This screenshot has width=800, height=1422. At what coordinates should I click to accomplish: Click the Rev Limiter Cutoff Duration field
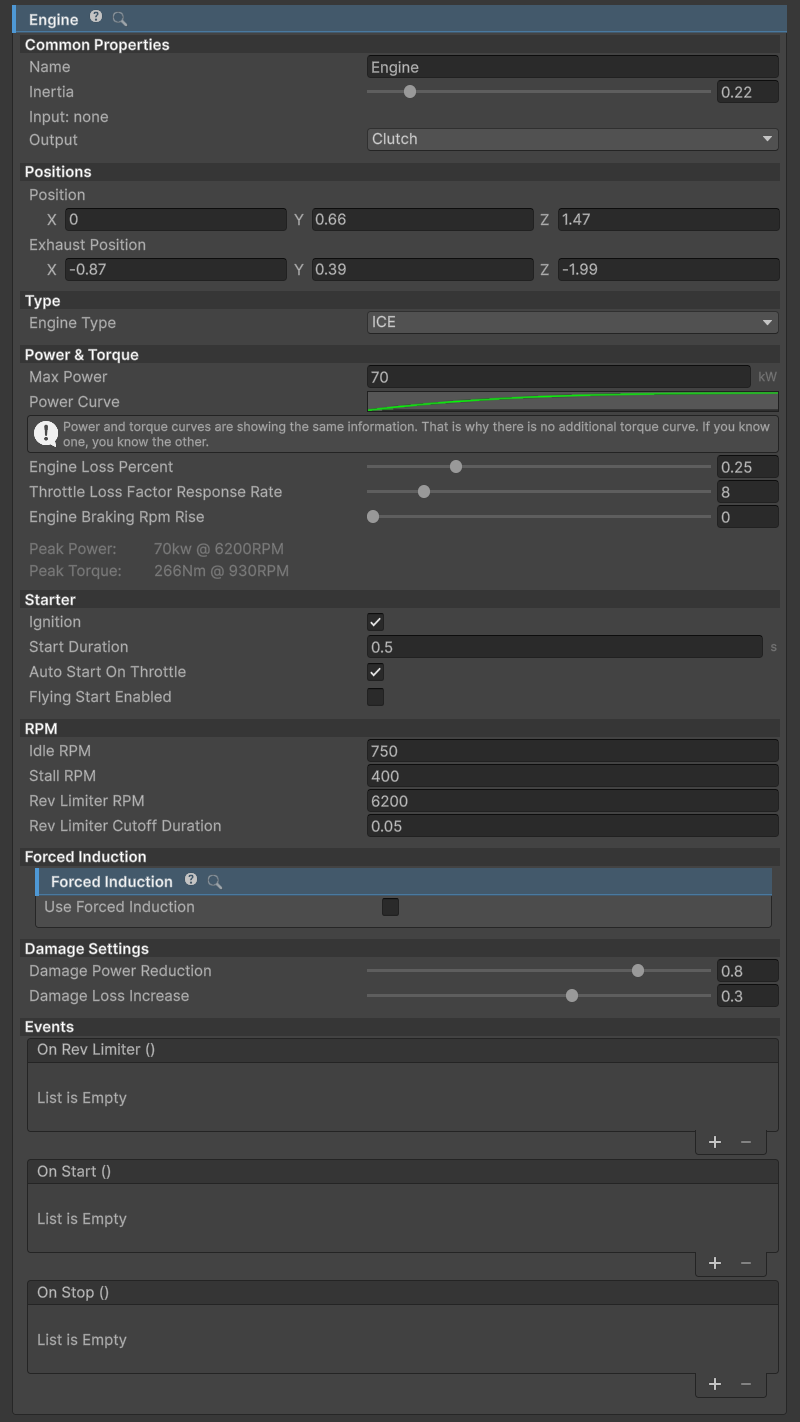573,826
